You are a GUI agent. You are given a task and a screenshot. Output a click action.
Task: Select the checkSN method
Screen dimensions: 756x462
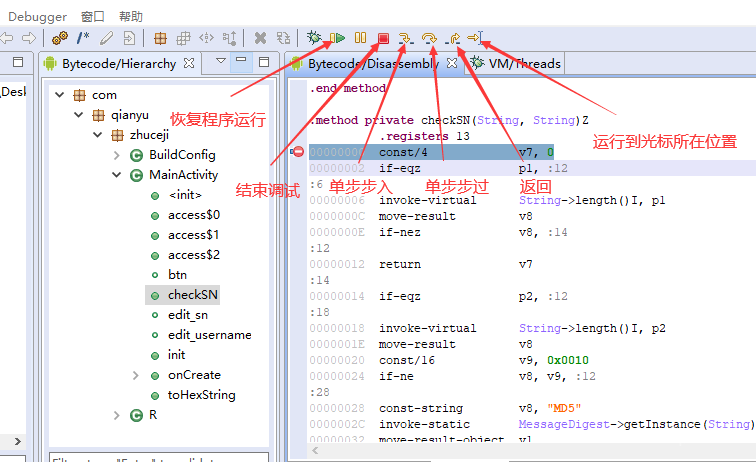point(193,295)
